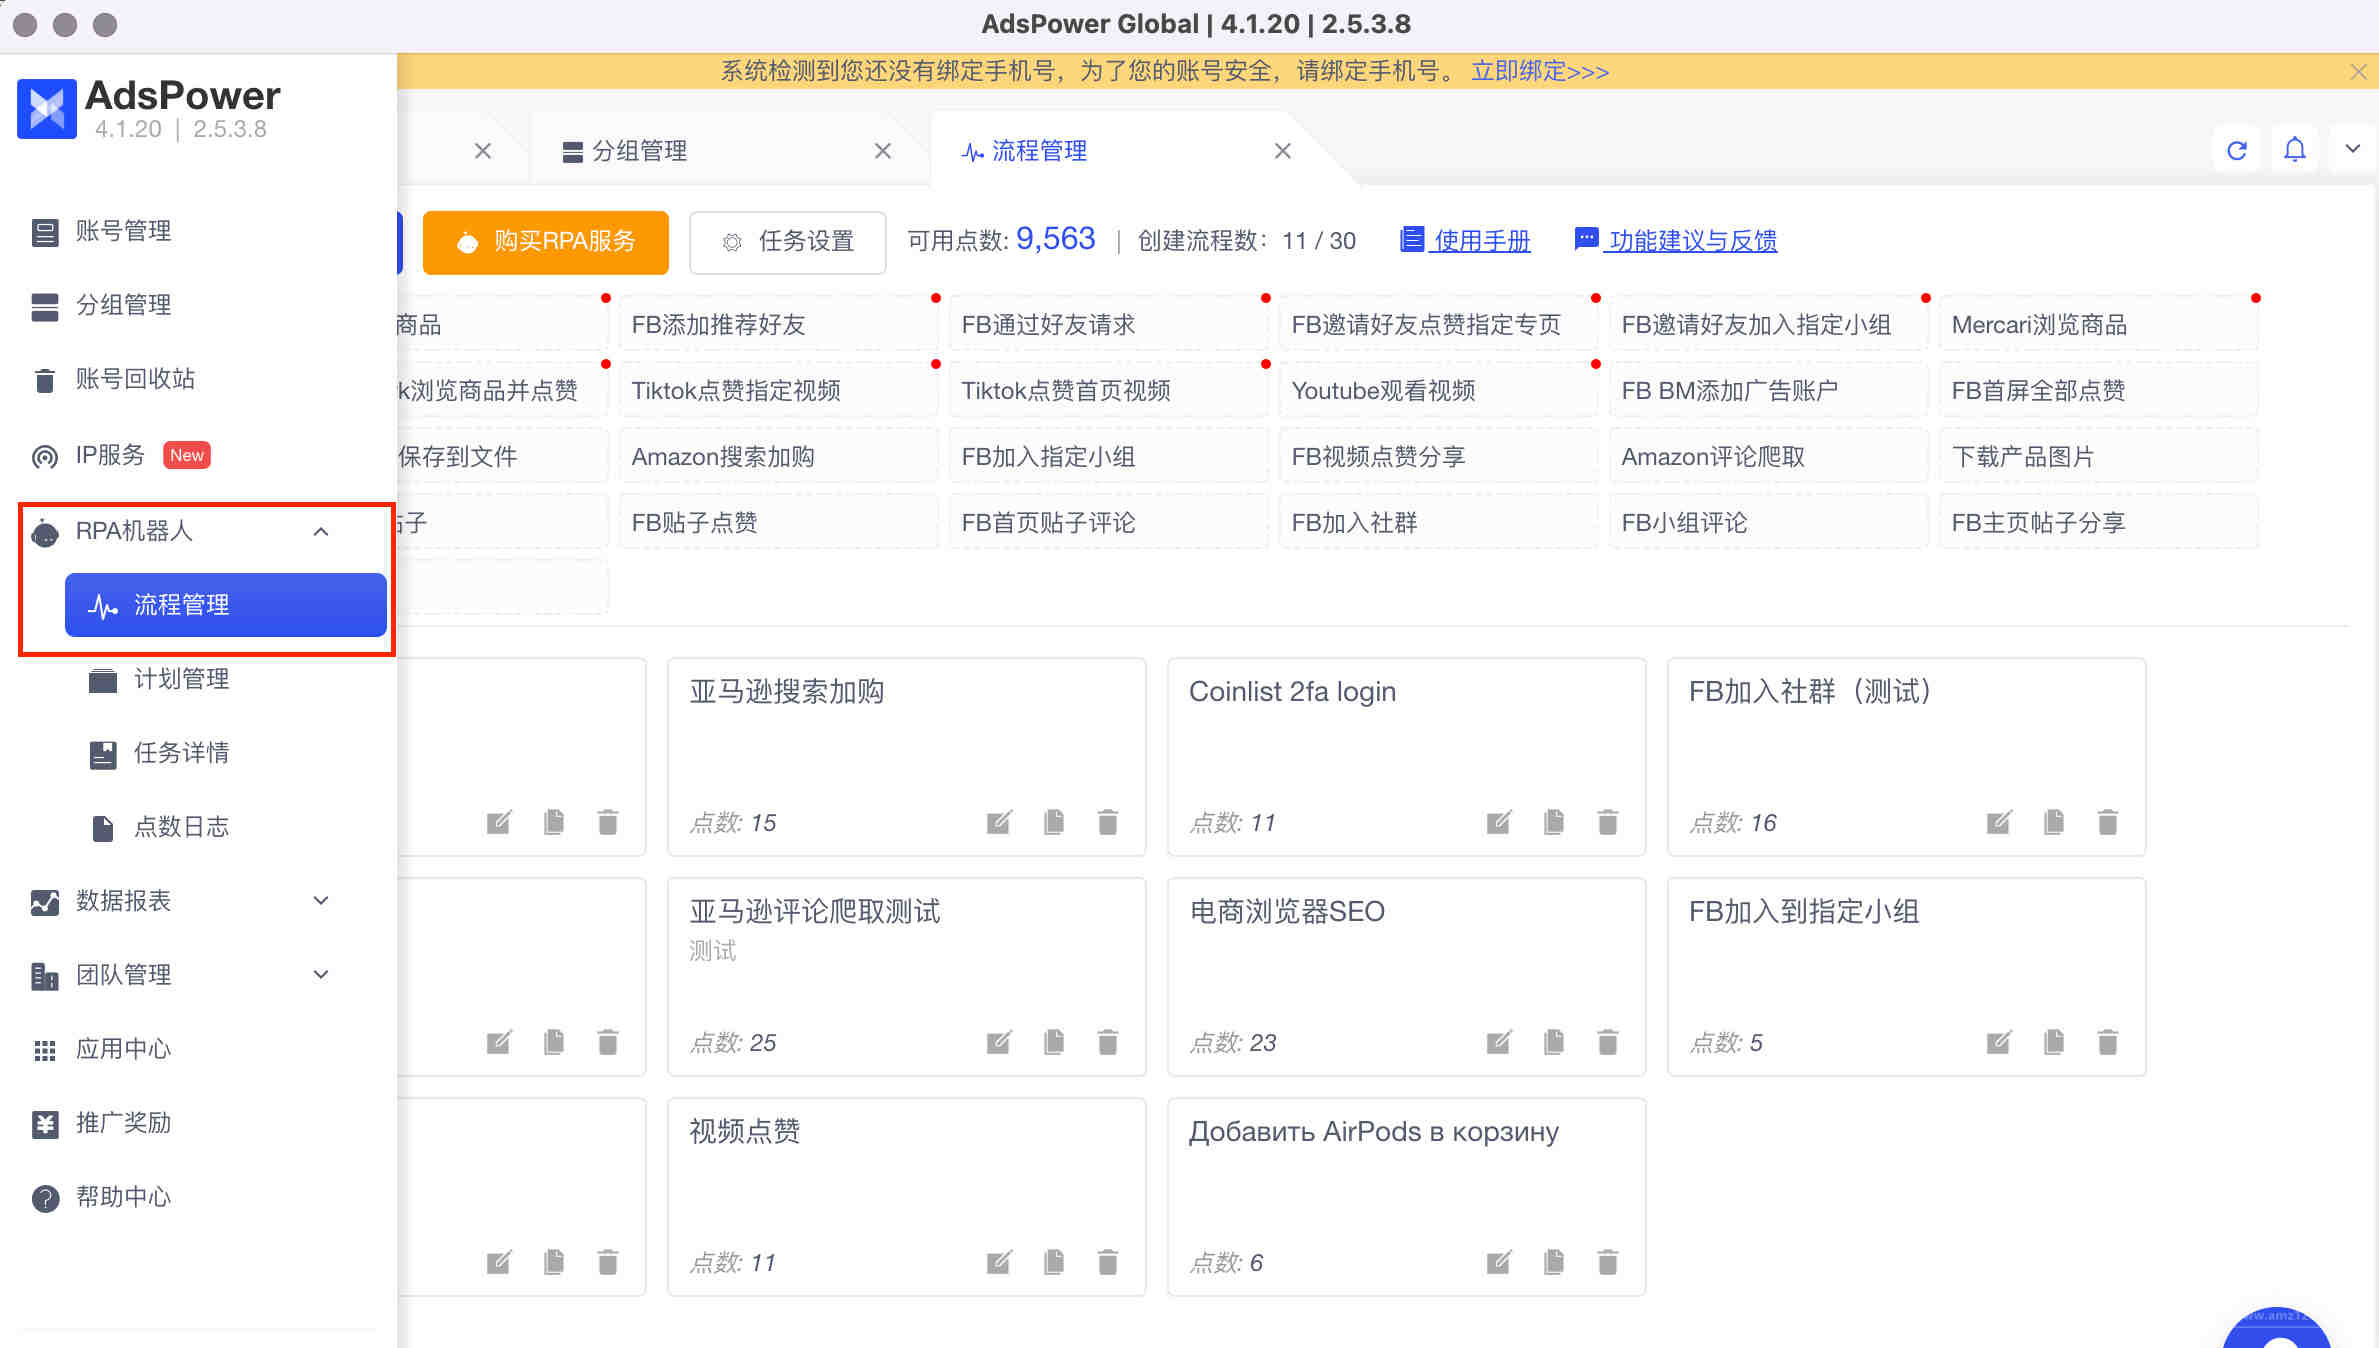Edit the FB加入社群（测试）flow
Image resolution: width=2379 pixels, height=1348 pixels.
click(x=1998, y=822)
